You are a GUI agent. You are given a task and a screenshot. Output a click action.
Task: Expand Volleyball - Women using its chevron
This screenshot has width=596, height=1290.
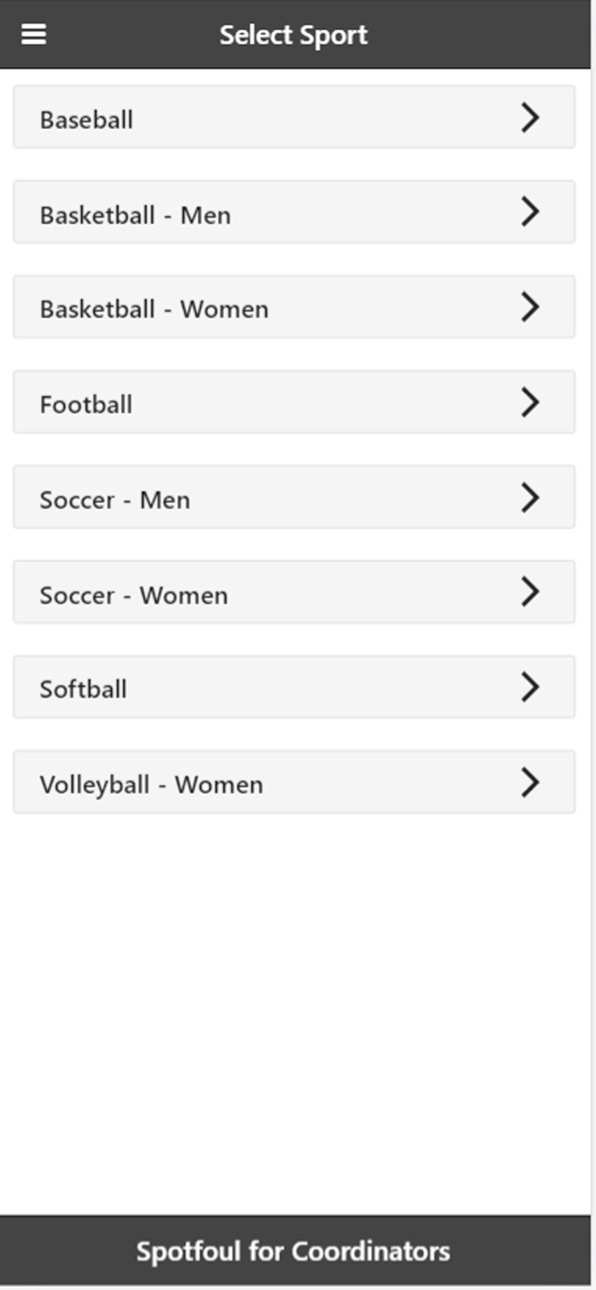tap(530, 782)
